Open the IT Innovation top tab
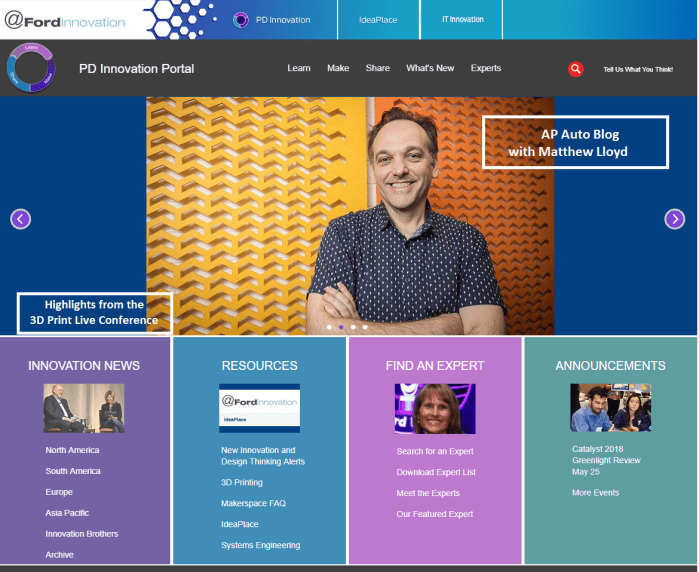699x572 pixels. [x=462, y=20]
